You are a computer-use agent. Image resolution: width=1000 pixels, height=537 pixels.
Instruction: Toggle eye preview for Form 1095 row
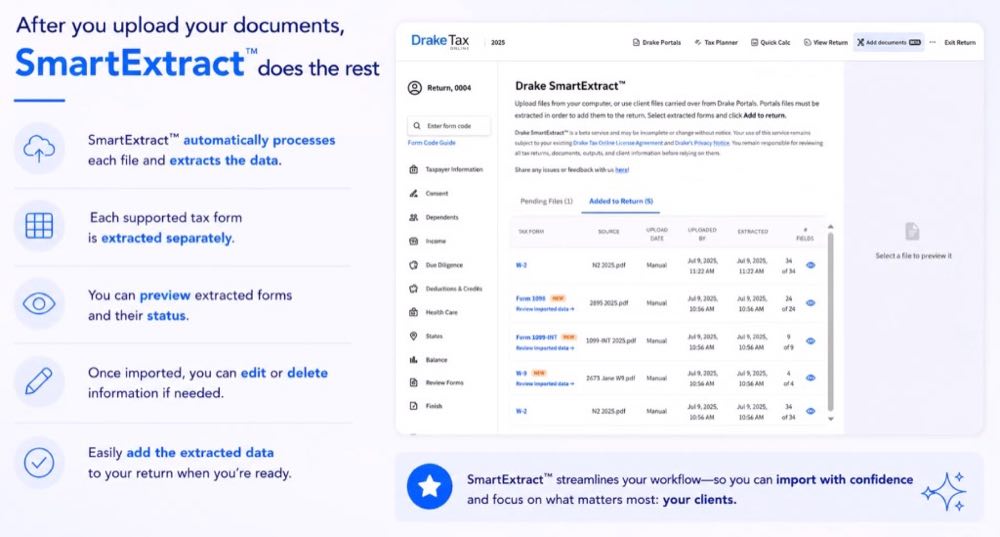click(x=811, y=303)
